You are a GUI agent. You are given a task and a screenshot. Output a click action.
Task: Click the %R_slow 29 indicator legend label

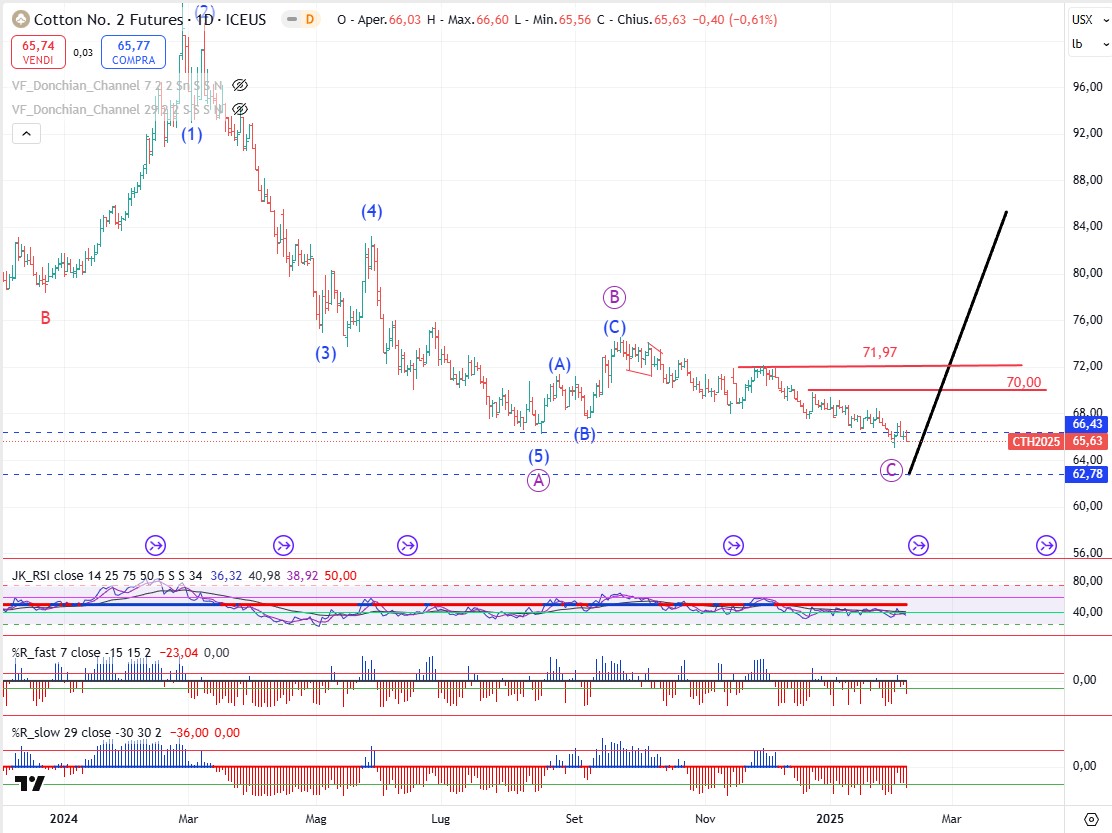(87, 733)
